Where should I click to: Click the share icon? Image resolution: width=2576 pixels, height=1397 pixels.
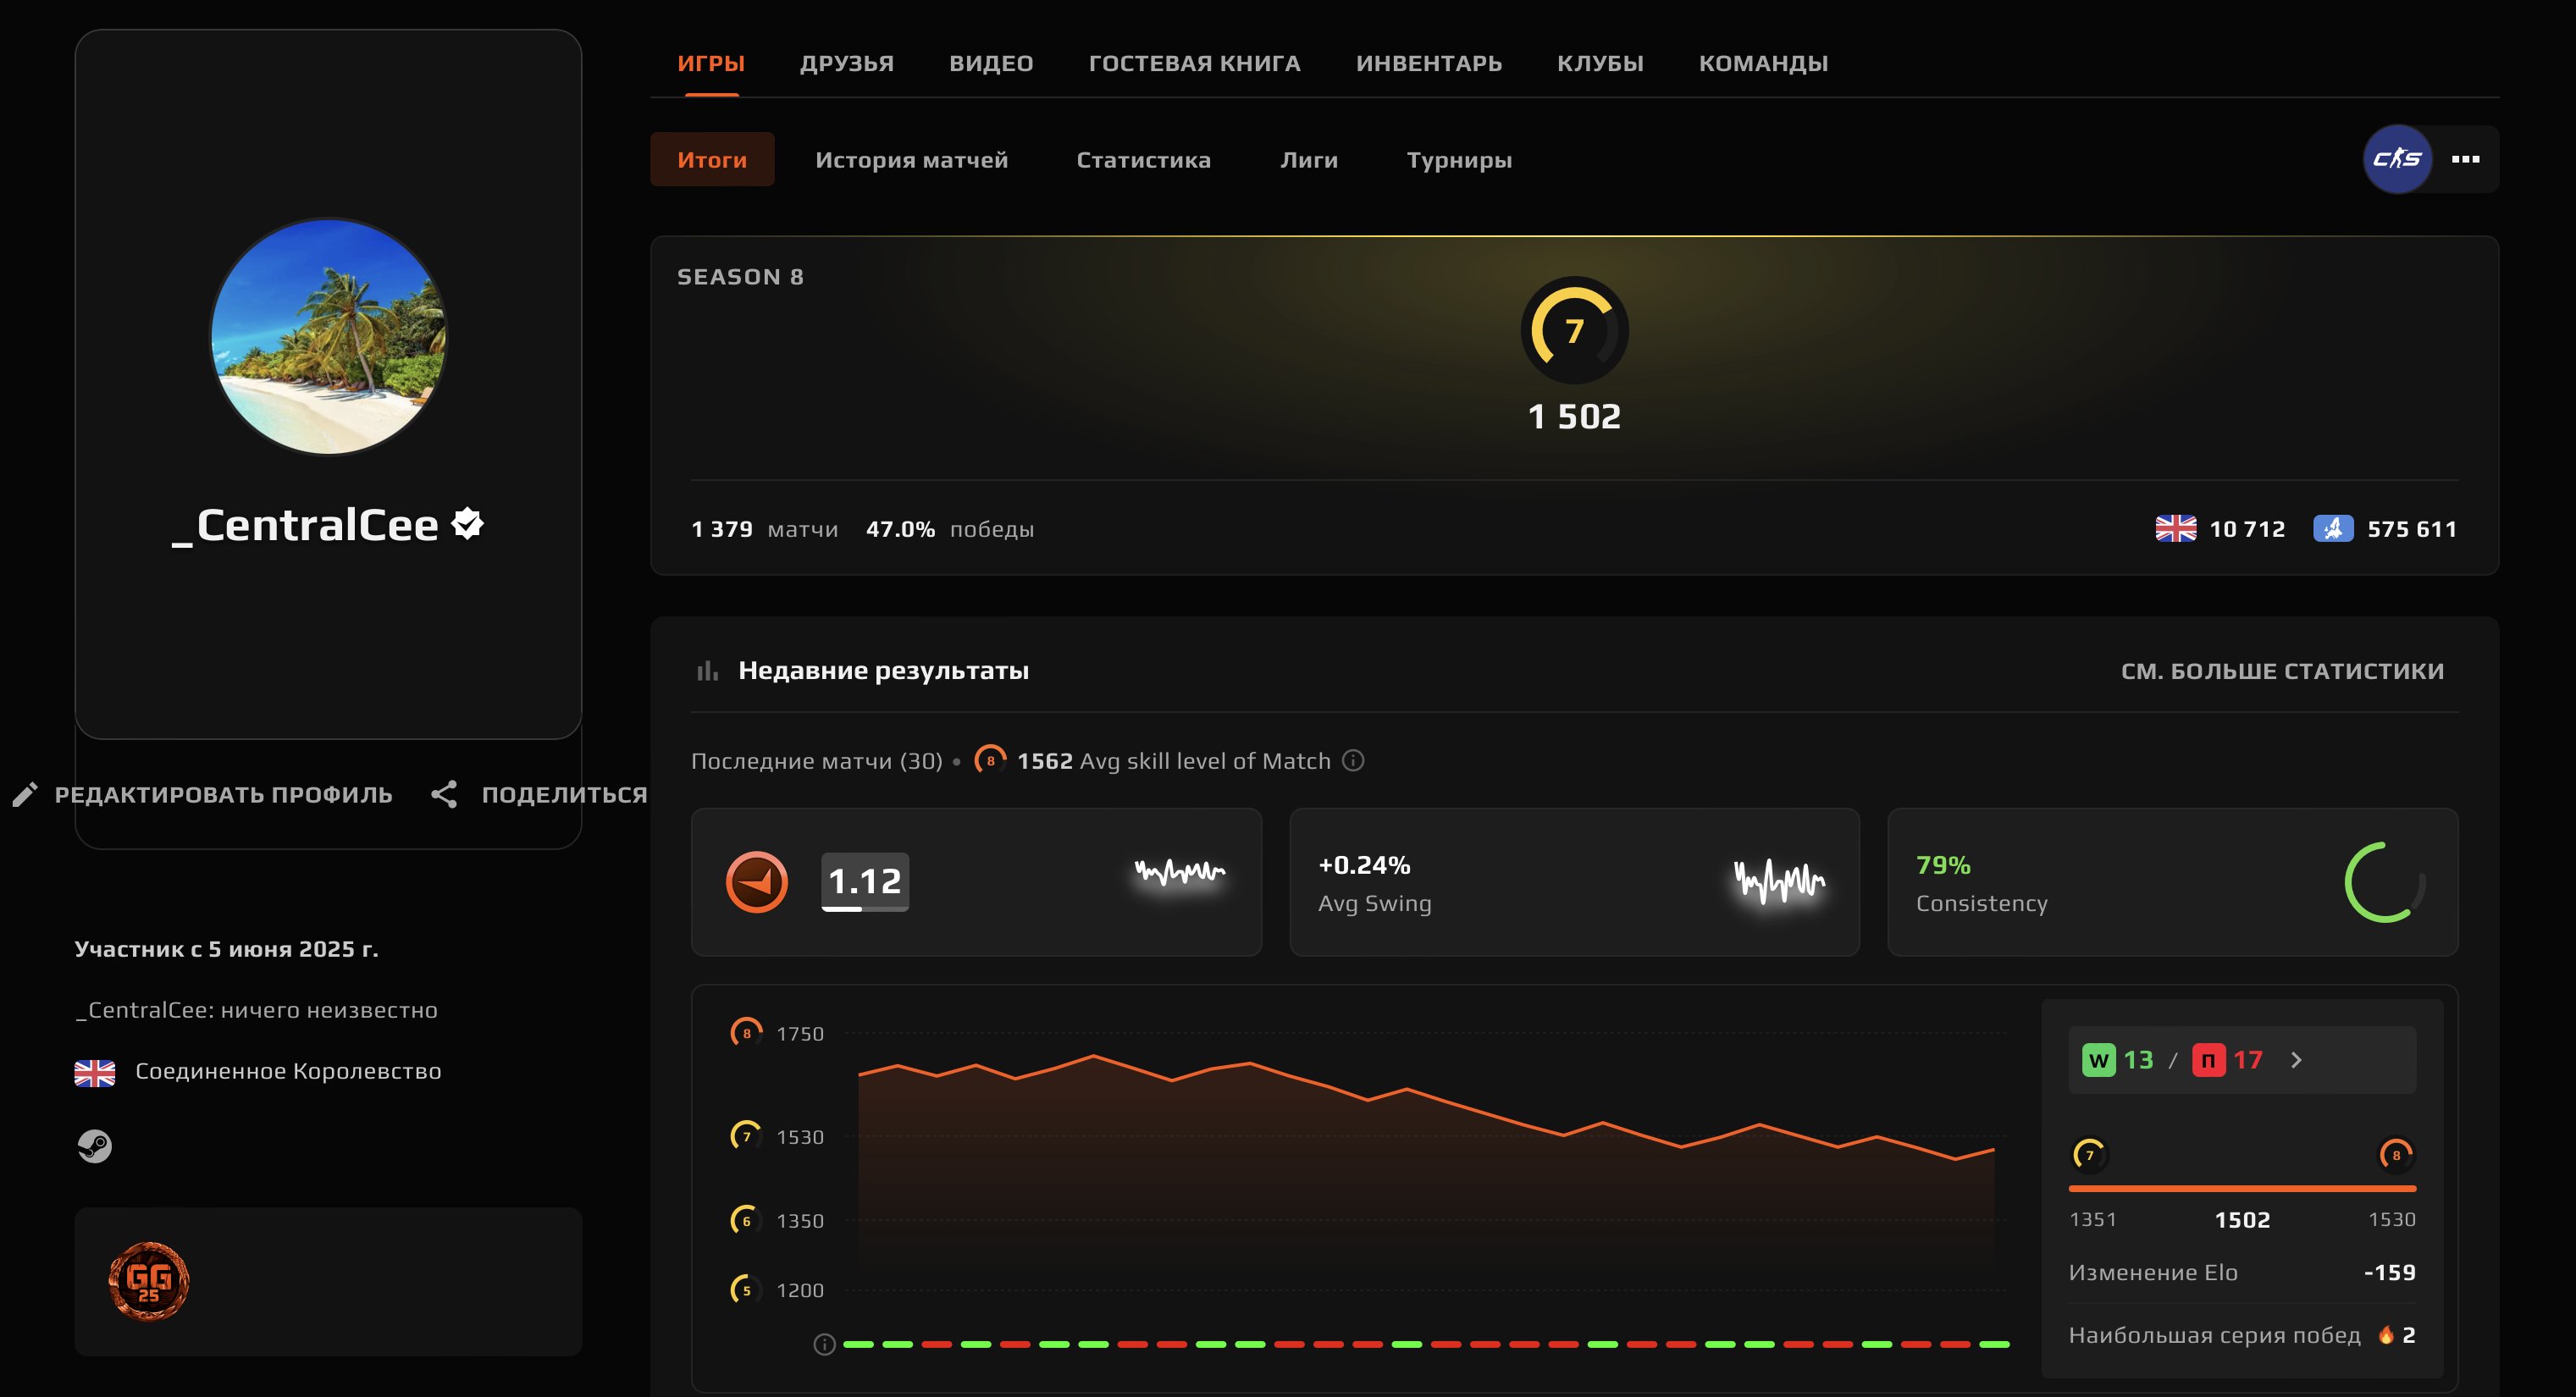[444, 795]
